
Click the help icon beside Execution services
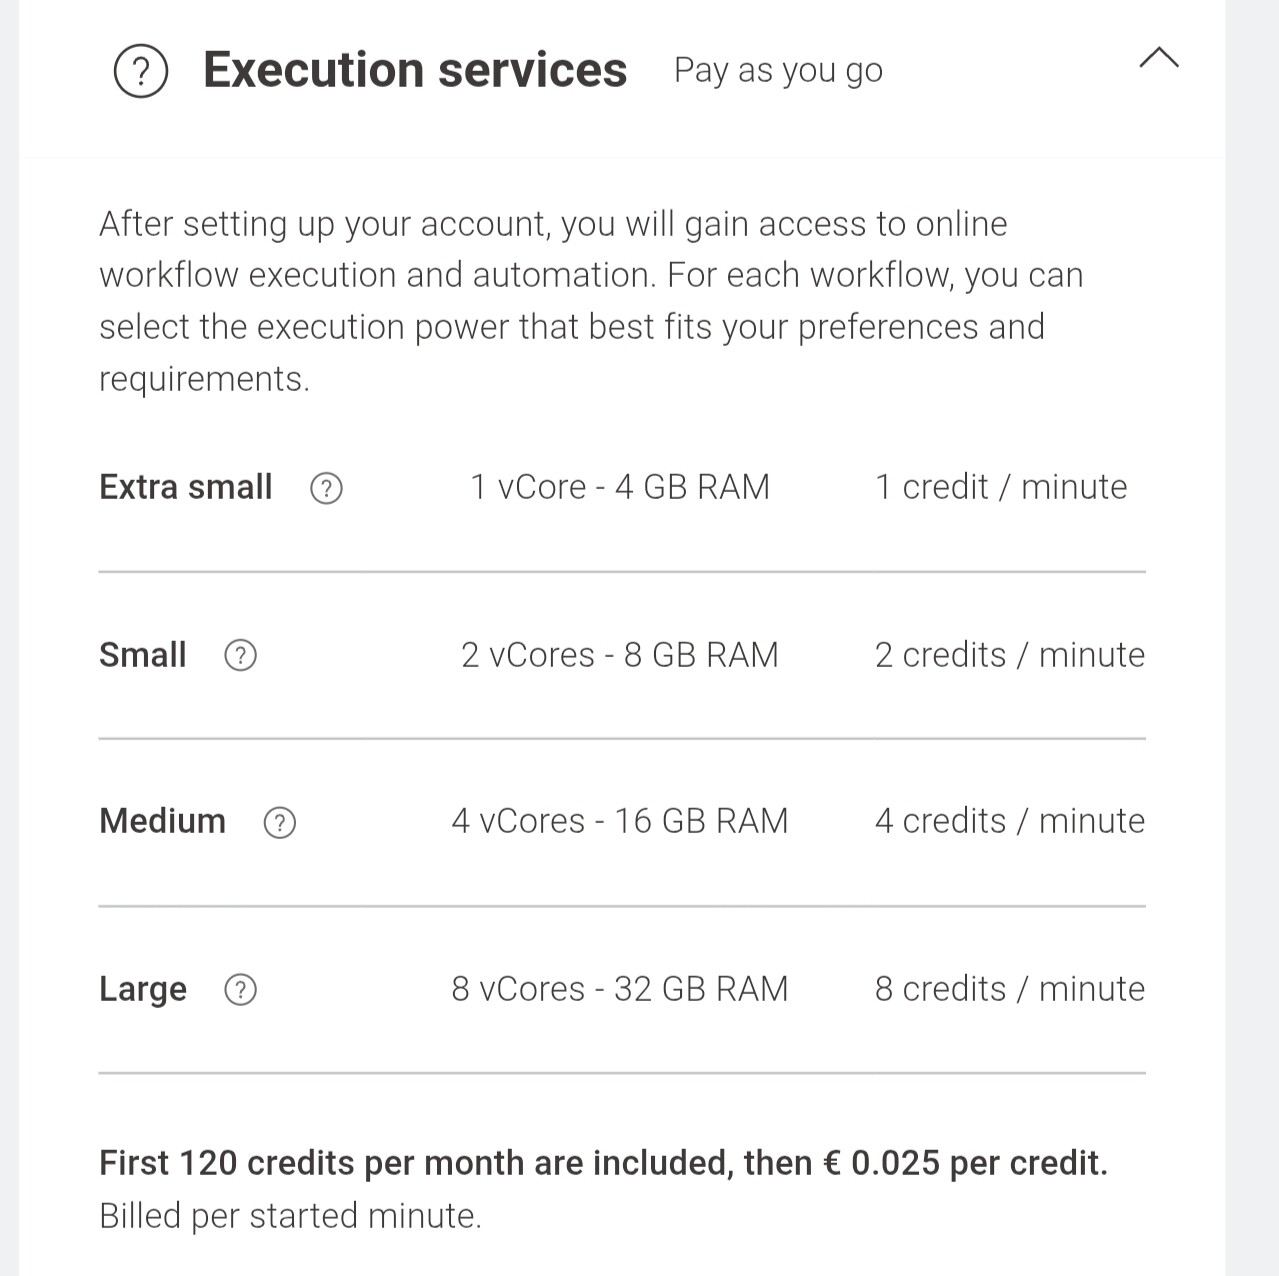pos(141,72)
